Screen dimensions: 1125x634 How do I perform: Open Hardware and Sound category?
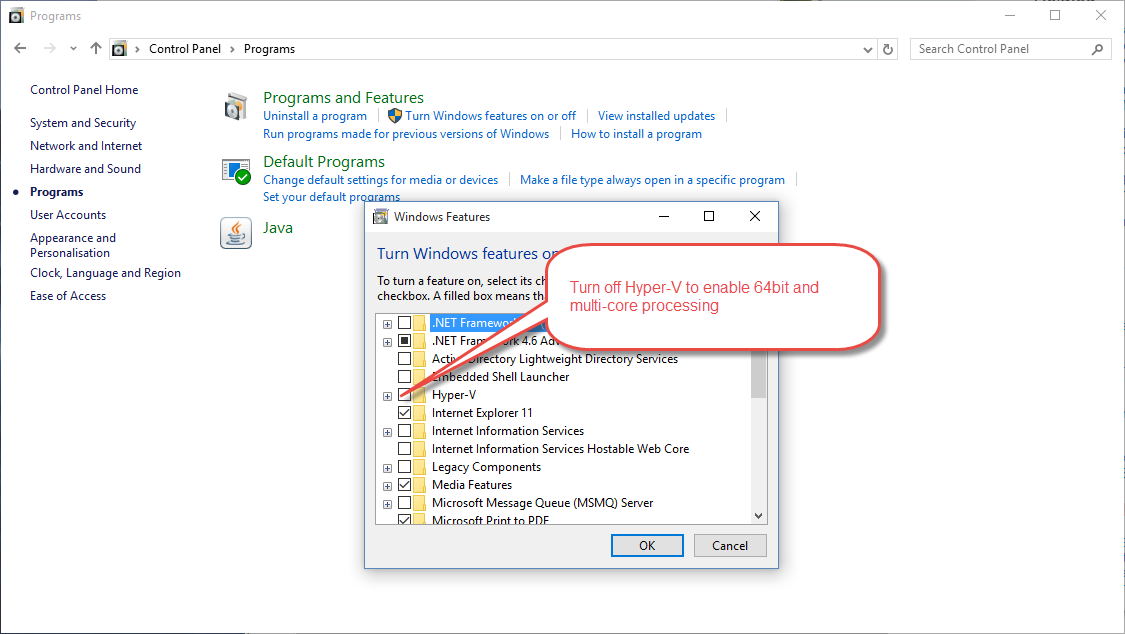85,169
